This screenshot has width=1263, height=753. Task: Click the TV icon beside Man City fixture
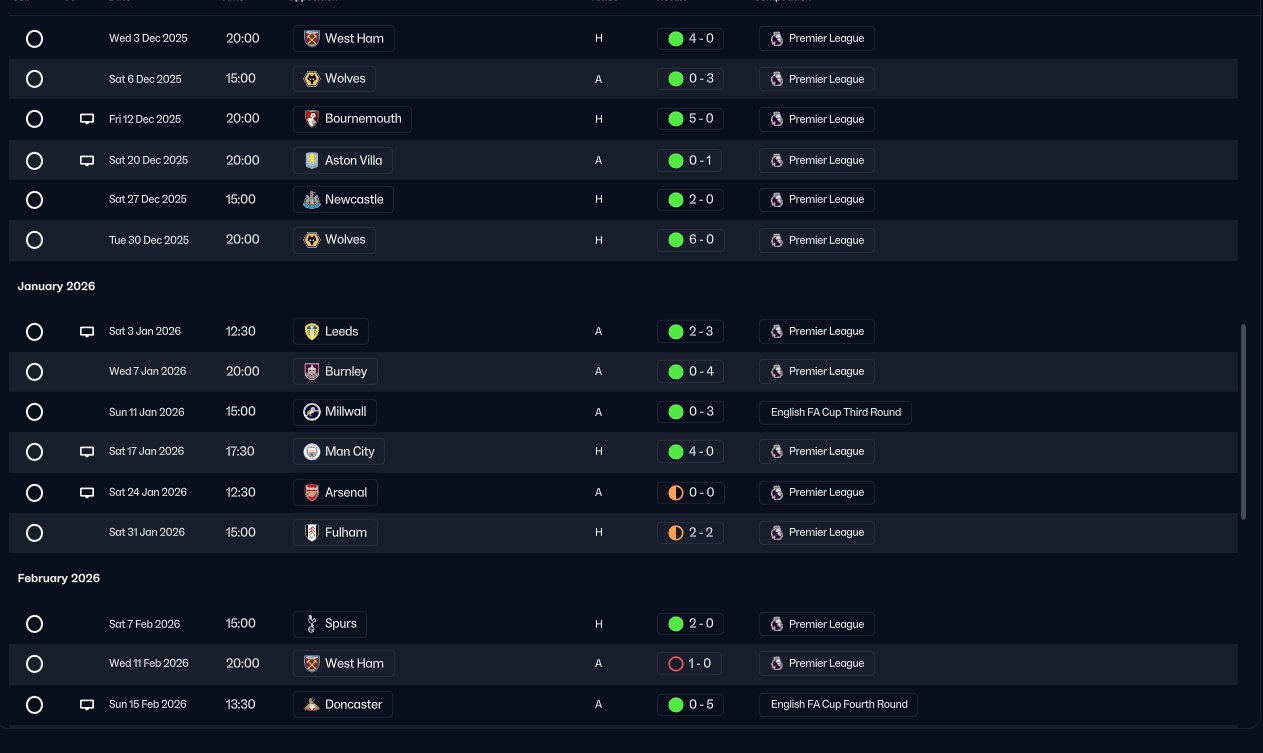click(x=87, y=452)
